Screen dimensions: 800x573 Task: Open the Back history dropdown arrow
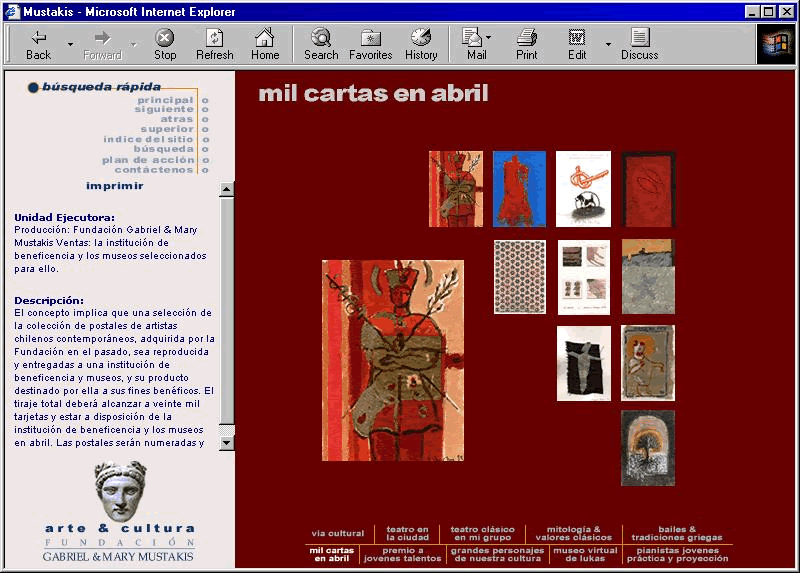coord(70,45)
